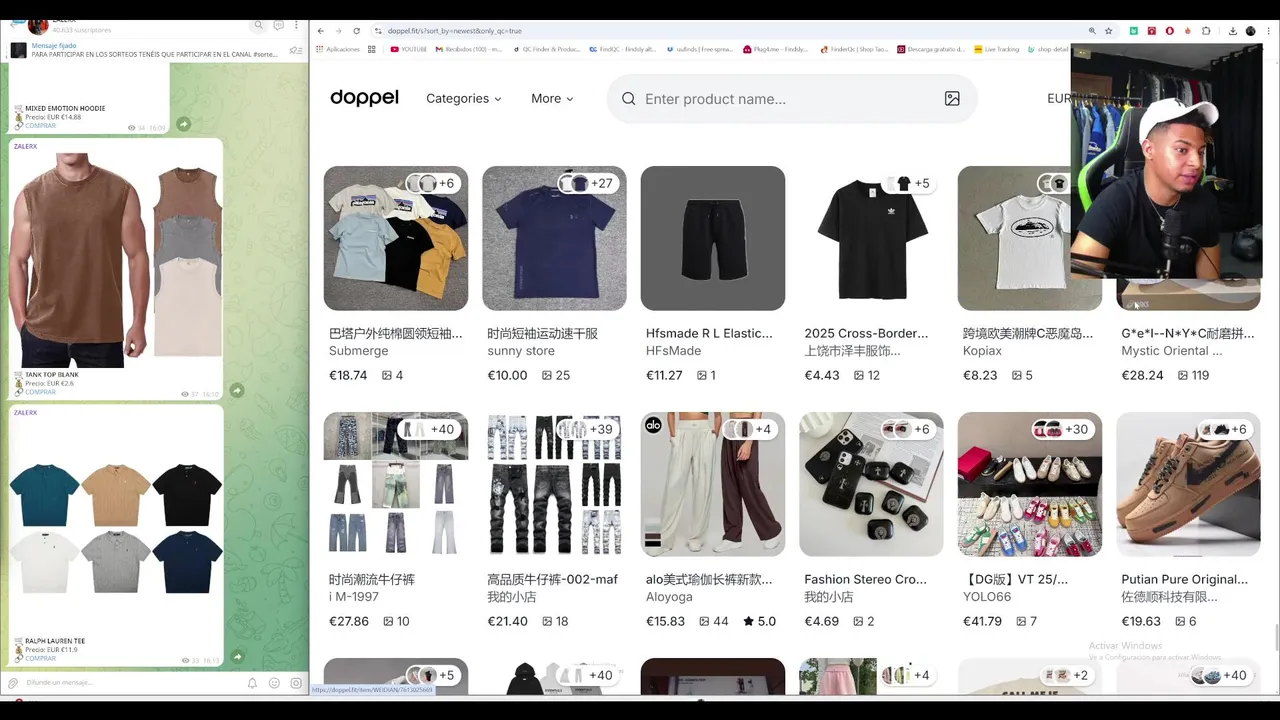Open image search camera icon in search bar
Viewport: 1280px width, 720px height.
pos(952,98)
